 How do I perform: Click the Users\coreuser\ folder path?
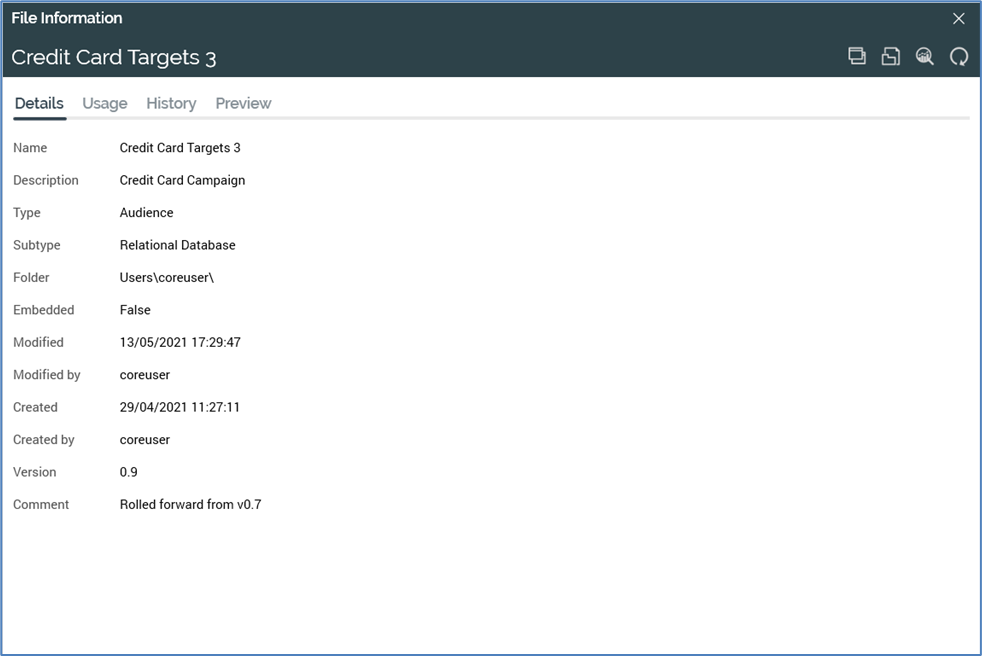click(x=167, y=277)
